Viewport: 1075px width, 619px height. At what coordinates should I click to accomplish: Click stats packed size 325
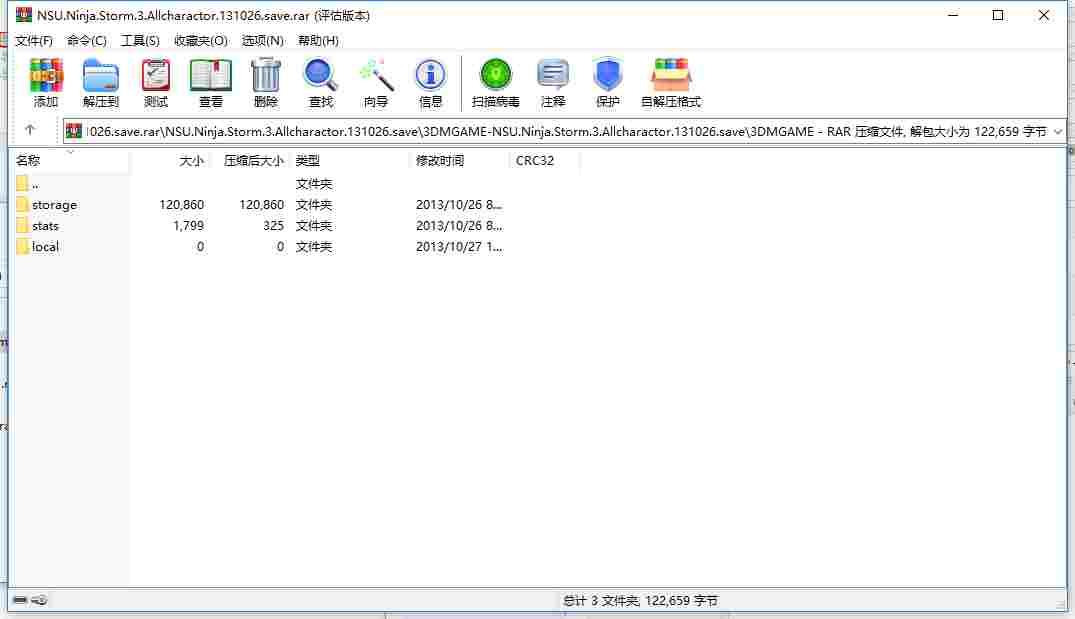tap(274, 226)
